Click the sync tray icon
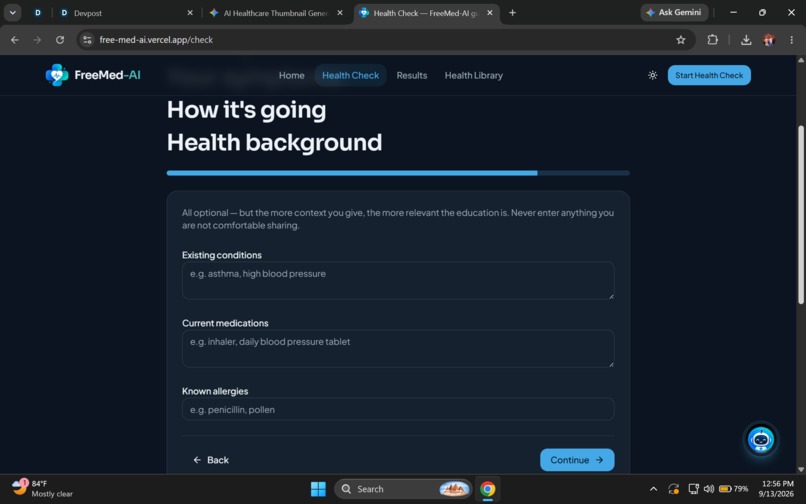The height and width of the screenshot is (504, 806). tap(673, 489)
